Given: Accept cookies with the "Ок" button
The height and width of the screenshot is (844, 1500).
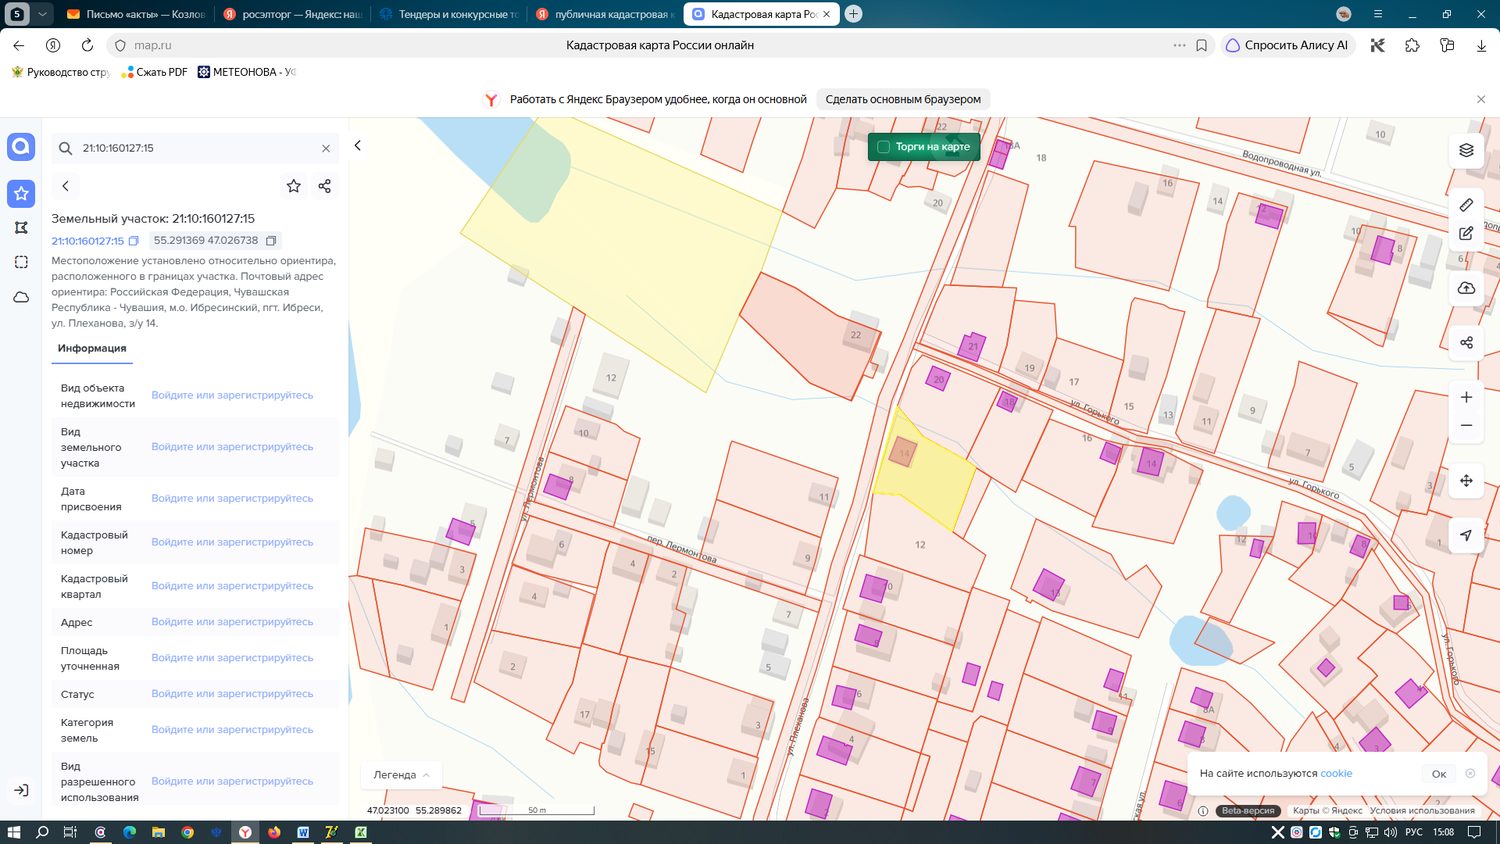Looking at the screenshot, I should [1439, 774].
